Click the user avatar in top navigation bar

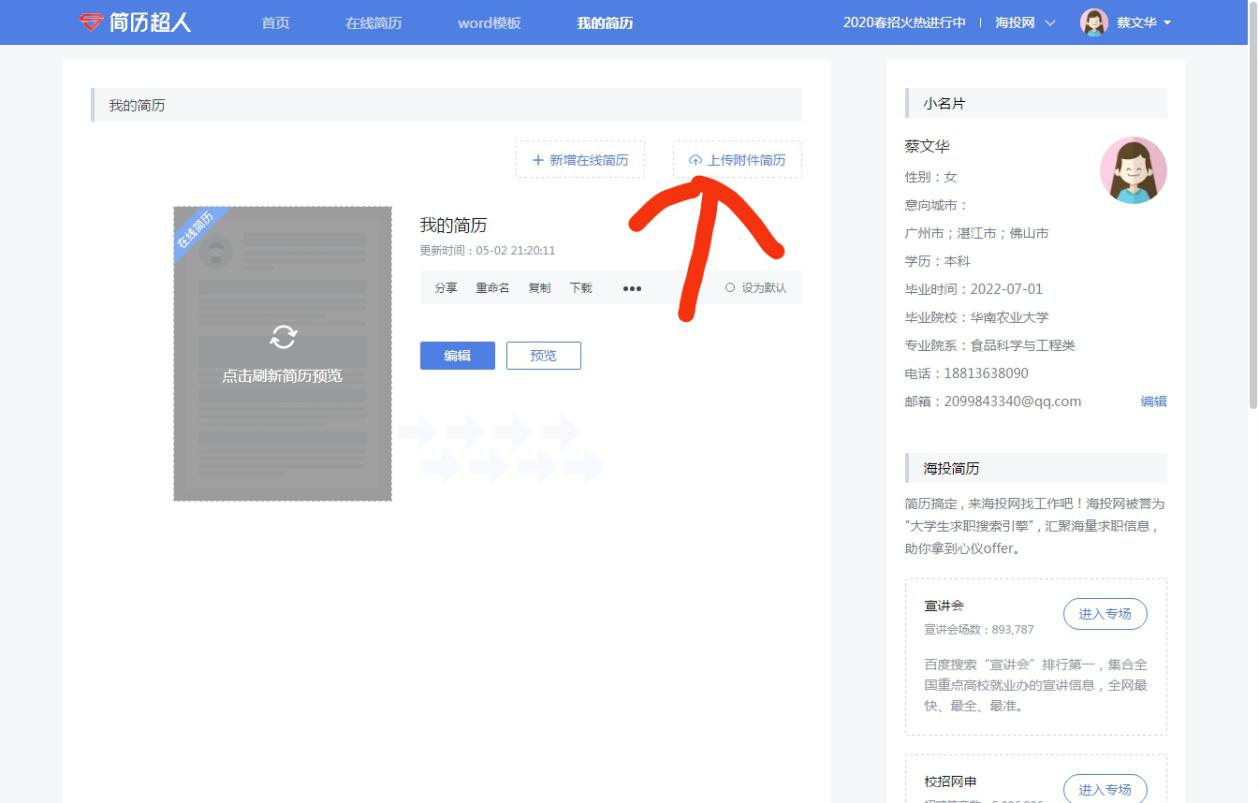click(1094, 22)
